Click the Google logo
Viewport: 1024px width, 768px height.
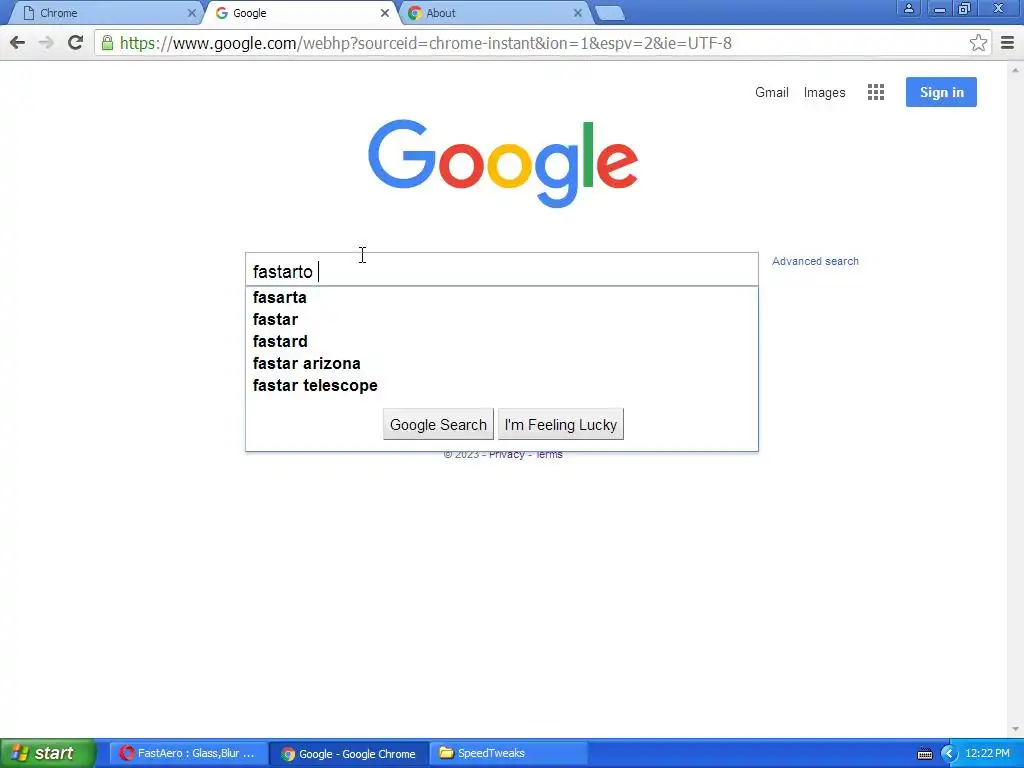[503, 163]
